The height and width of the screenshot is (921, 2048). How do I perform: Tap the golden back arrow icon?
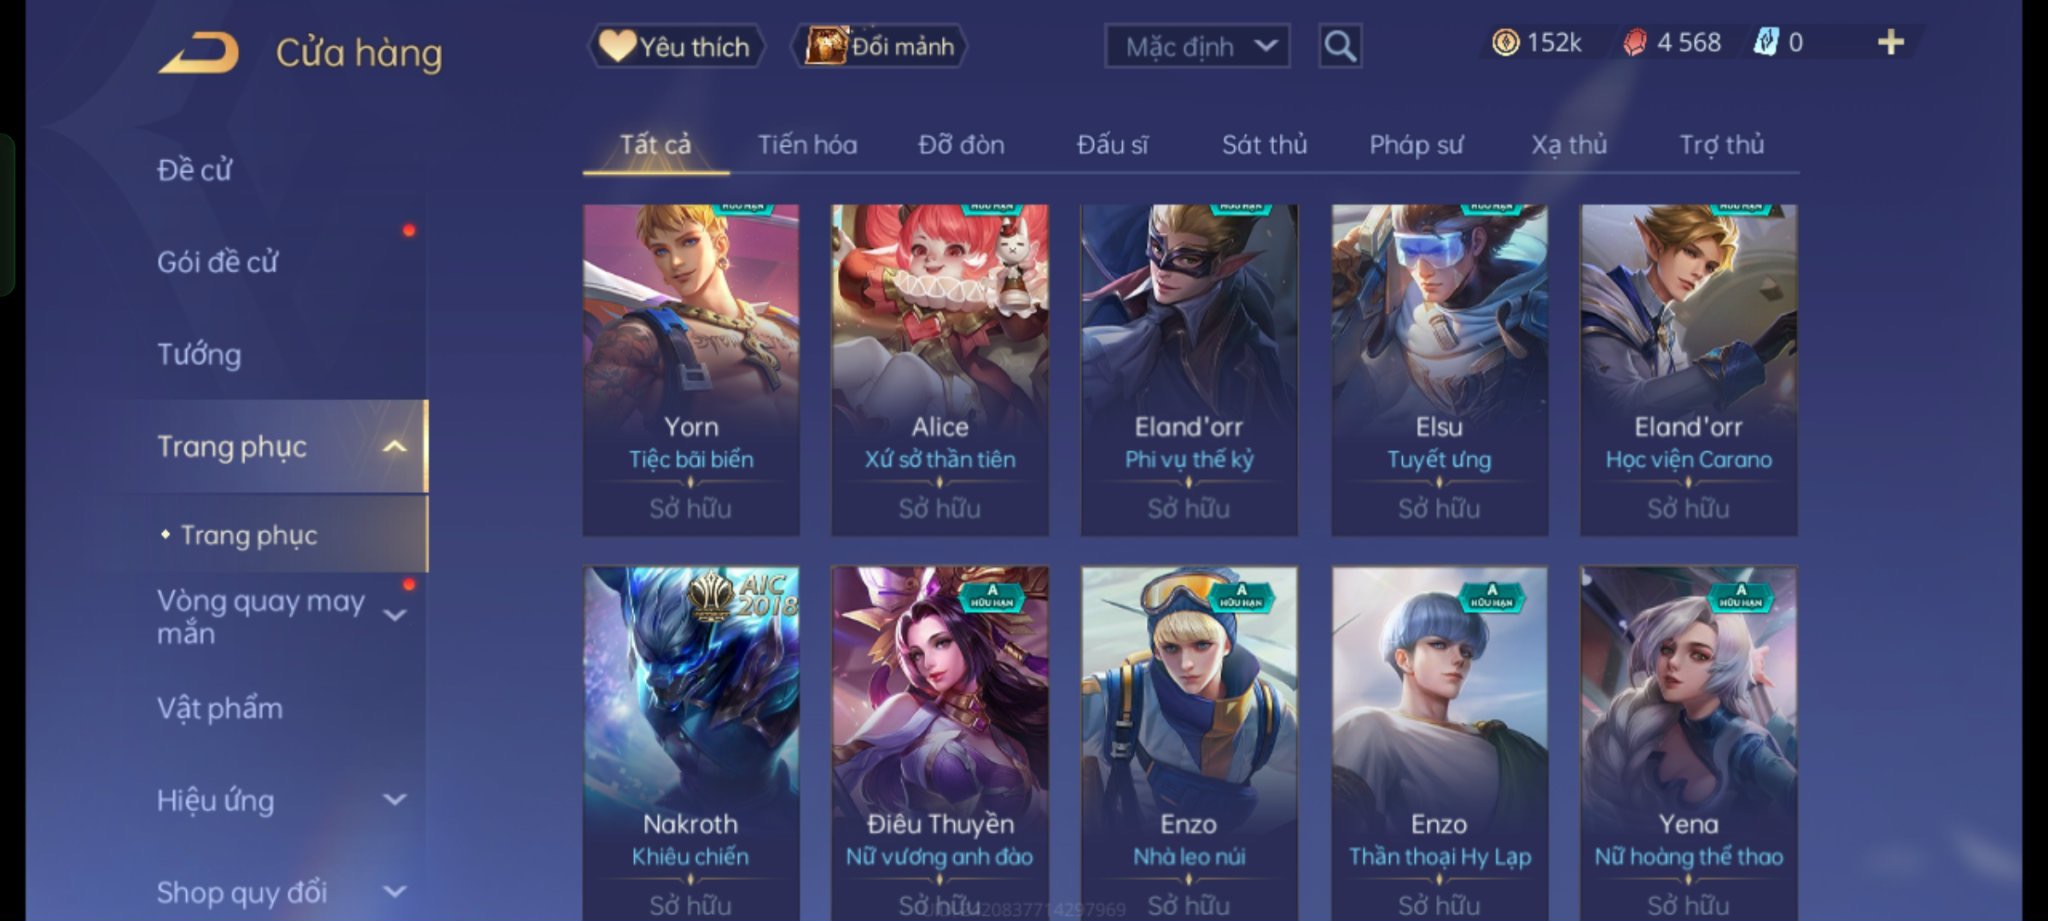198,52
